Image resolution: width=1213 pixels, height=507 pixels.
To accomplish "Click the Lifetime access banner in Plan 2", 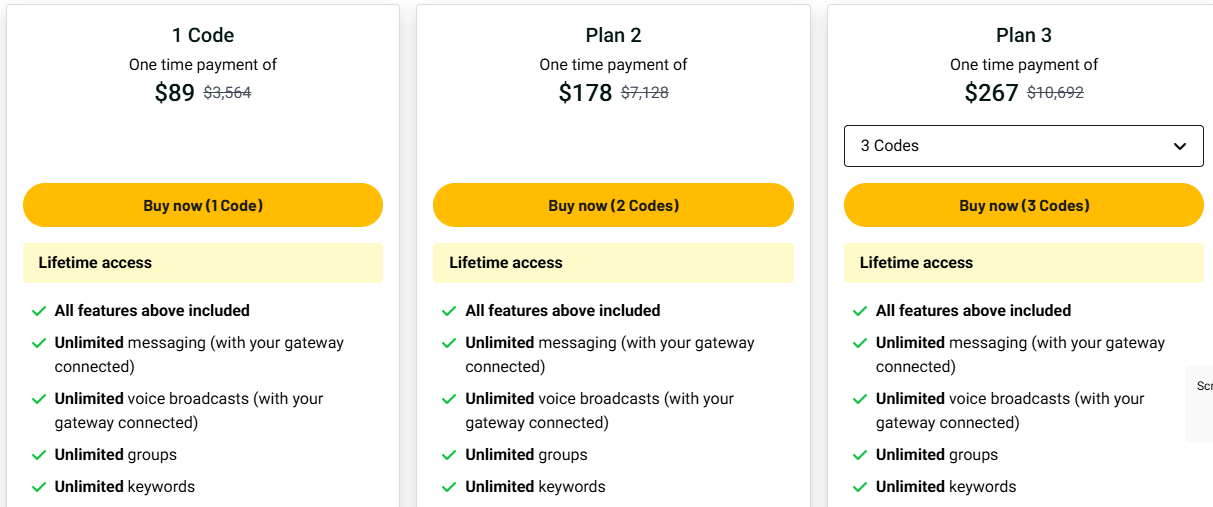I will pos(613,263).
